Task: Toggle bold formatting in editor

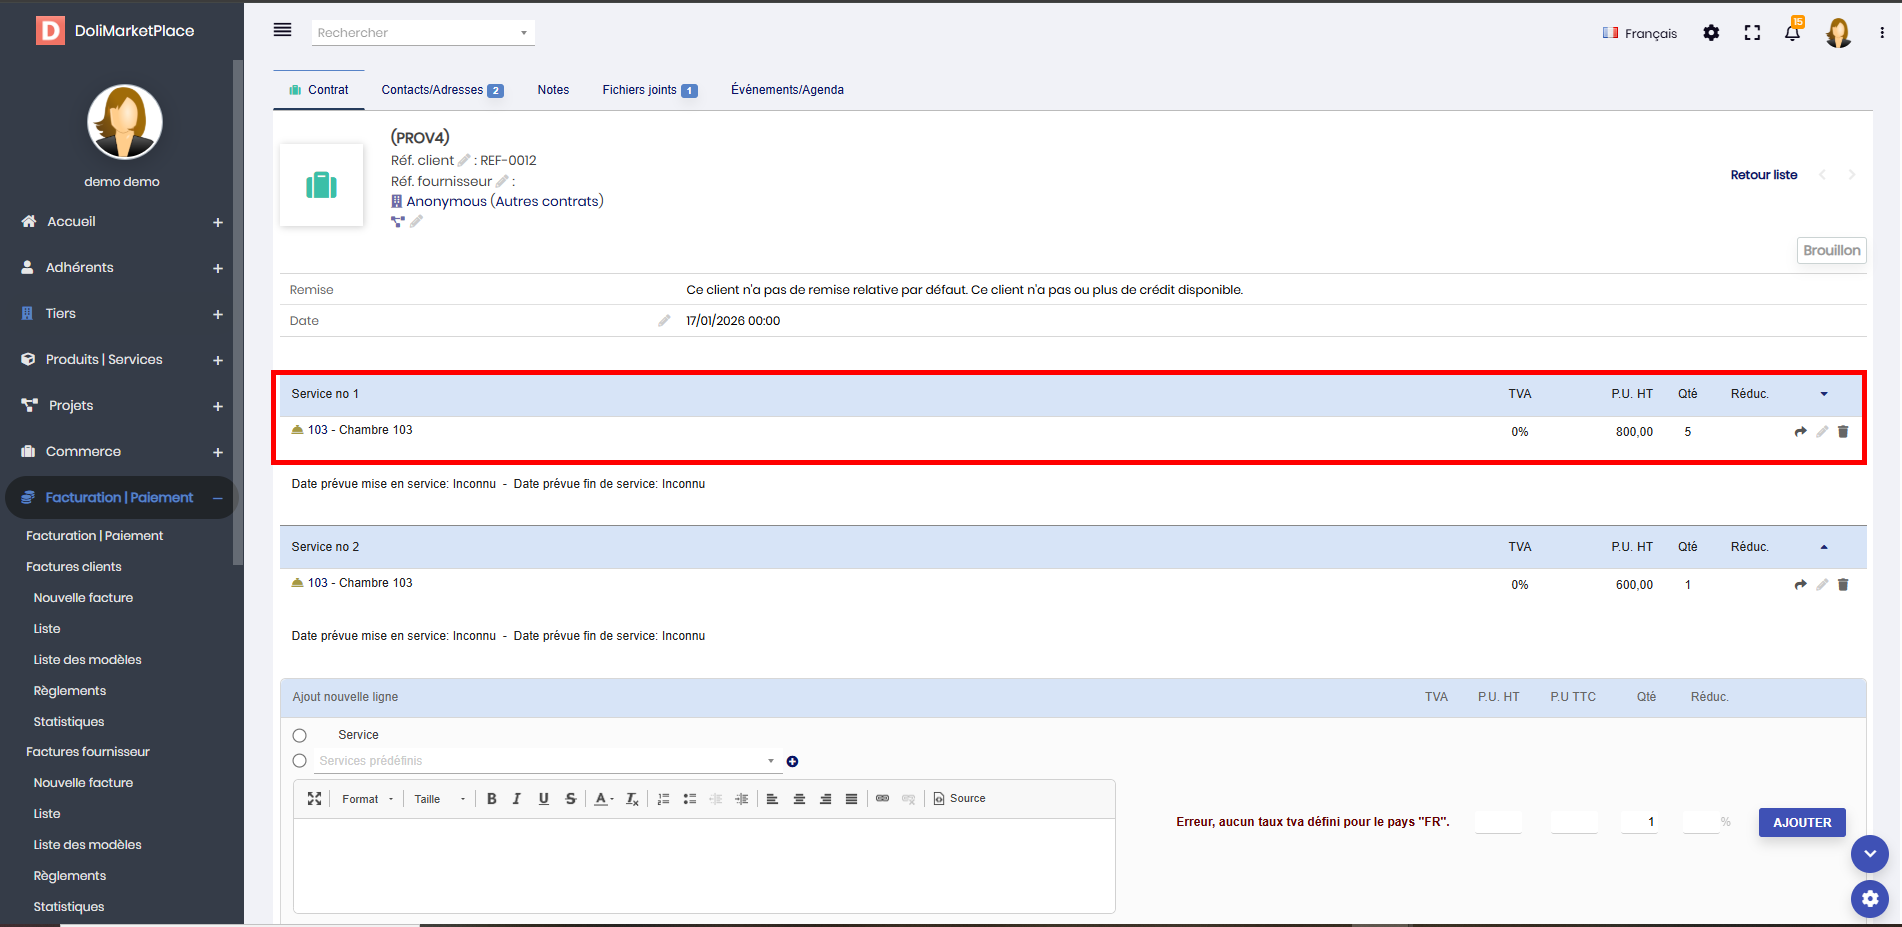Action: click(491, 799)
